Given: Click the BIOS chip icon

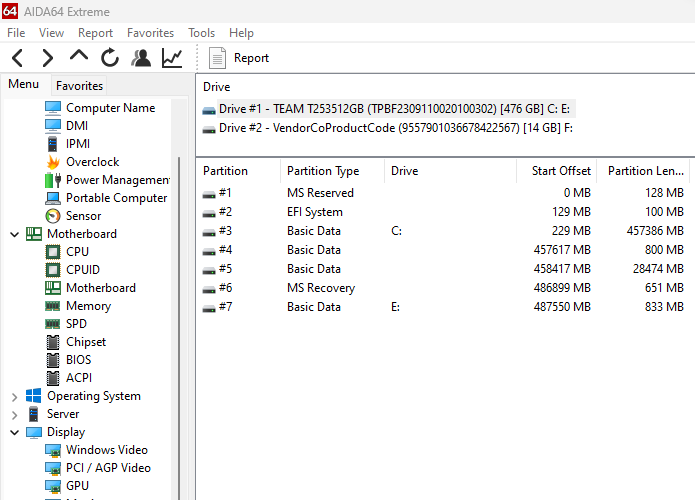Looking at the screenshot, I should (x=53, y=360).
